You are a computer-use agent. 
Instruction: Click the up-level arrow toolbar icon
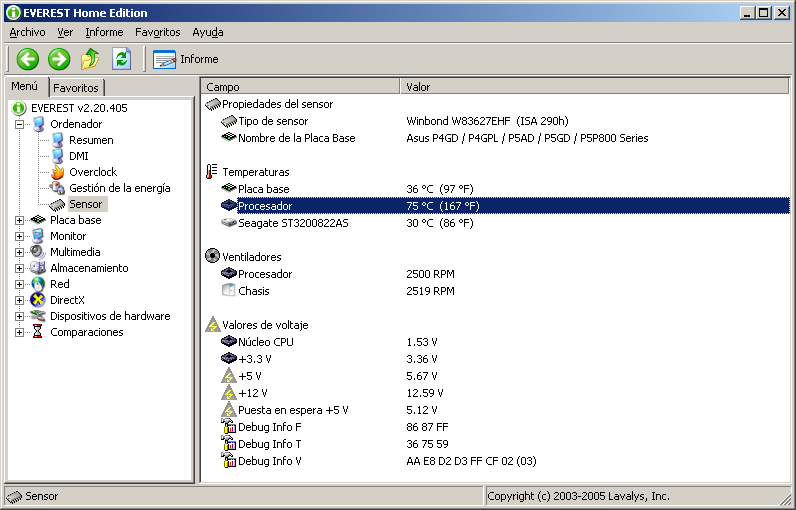(x=90, y=59)
